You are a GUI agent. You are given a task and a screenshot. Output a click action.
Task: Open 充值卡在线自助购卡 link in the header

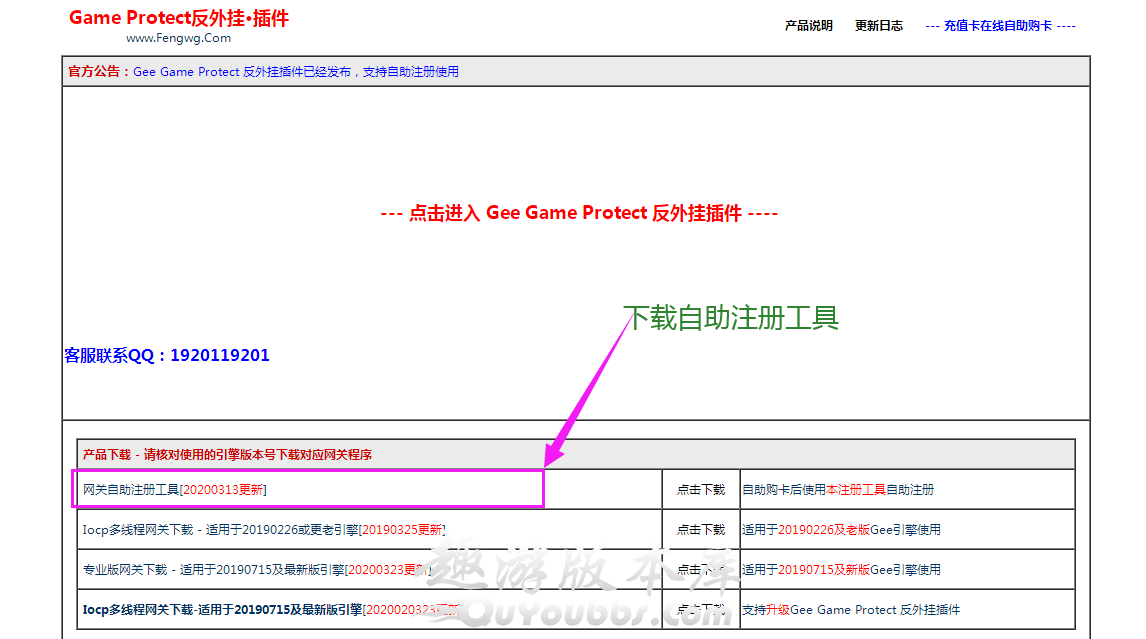coord(1000,26)
